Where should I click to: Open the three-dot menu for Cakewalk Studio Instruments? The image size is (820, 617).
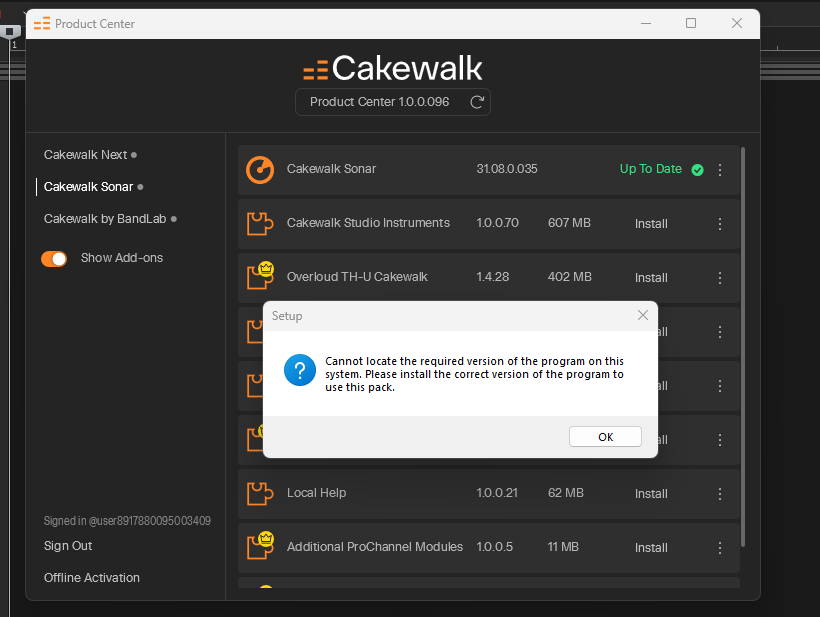click(x=720, y=224)
